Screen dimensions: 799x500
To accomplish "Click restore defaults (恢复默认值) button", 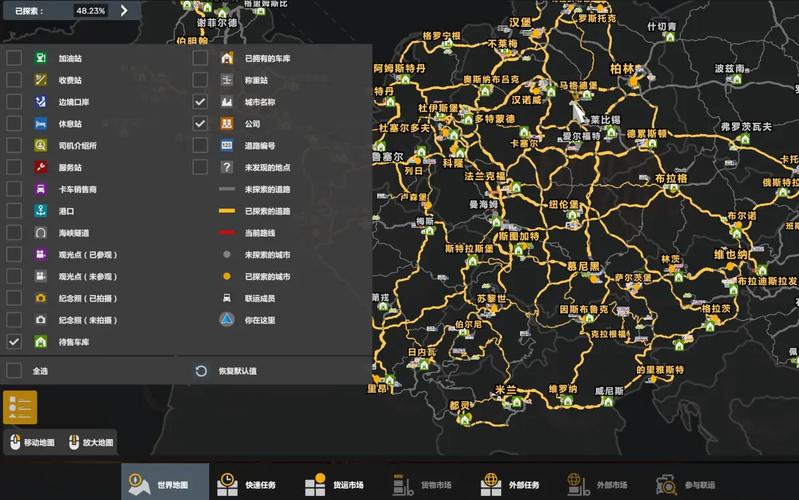I will pyautogui.click(x=226, y=371).
